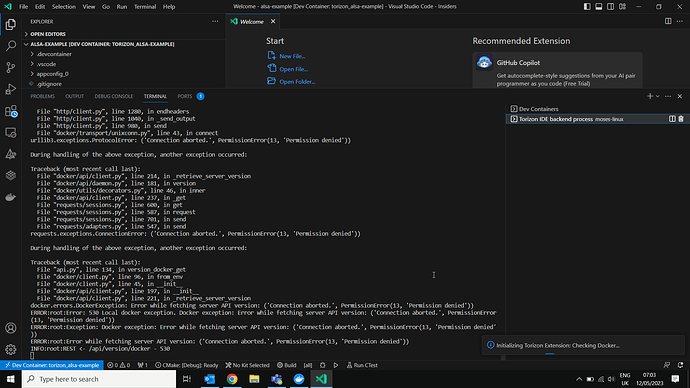Create a new terminal with plus icon
690x388 pixels.
[x=650, y=96]
